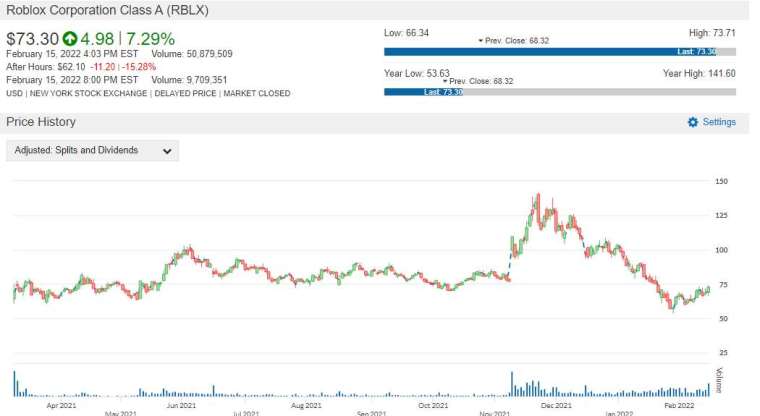Click the year range bar labeled Last 73.30
This screenshot has height=416, width=760.
point(560,92)
